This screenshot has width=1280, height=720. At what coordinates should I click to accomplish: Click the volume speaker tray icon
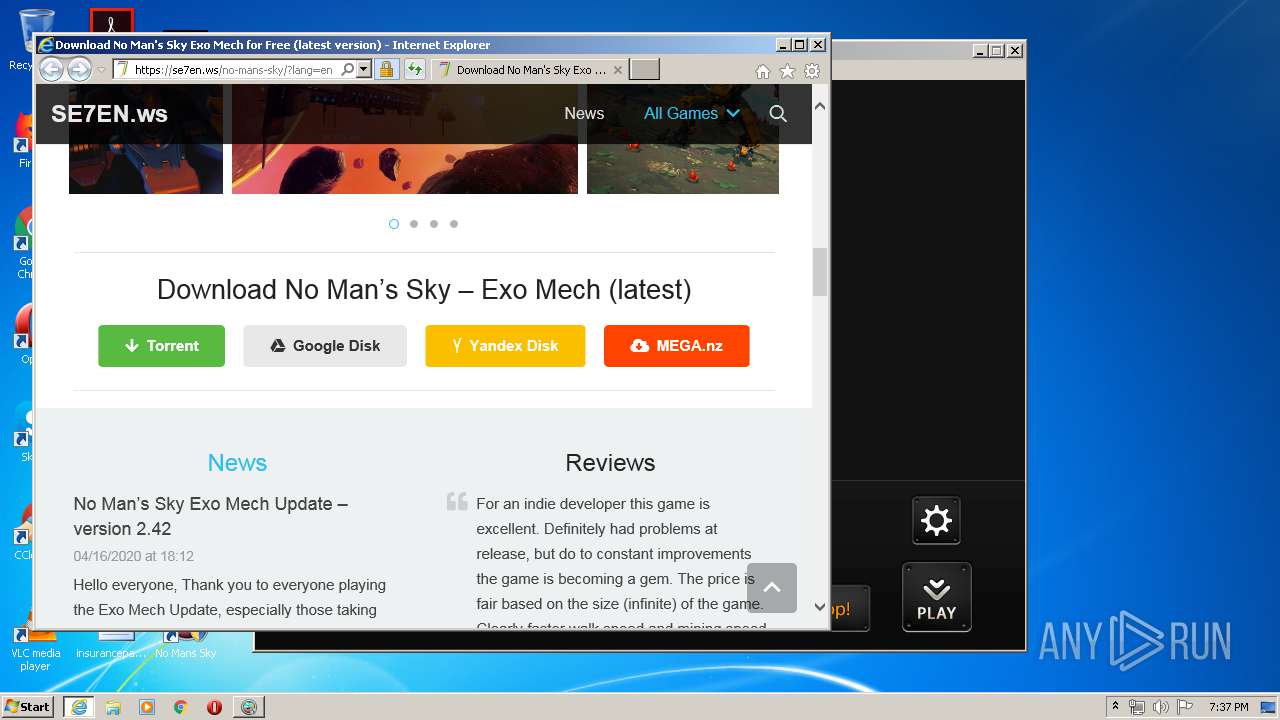(x=1162, y=707)
